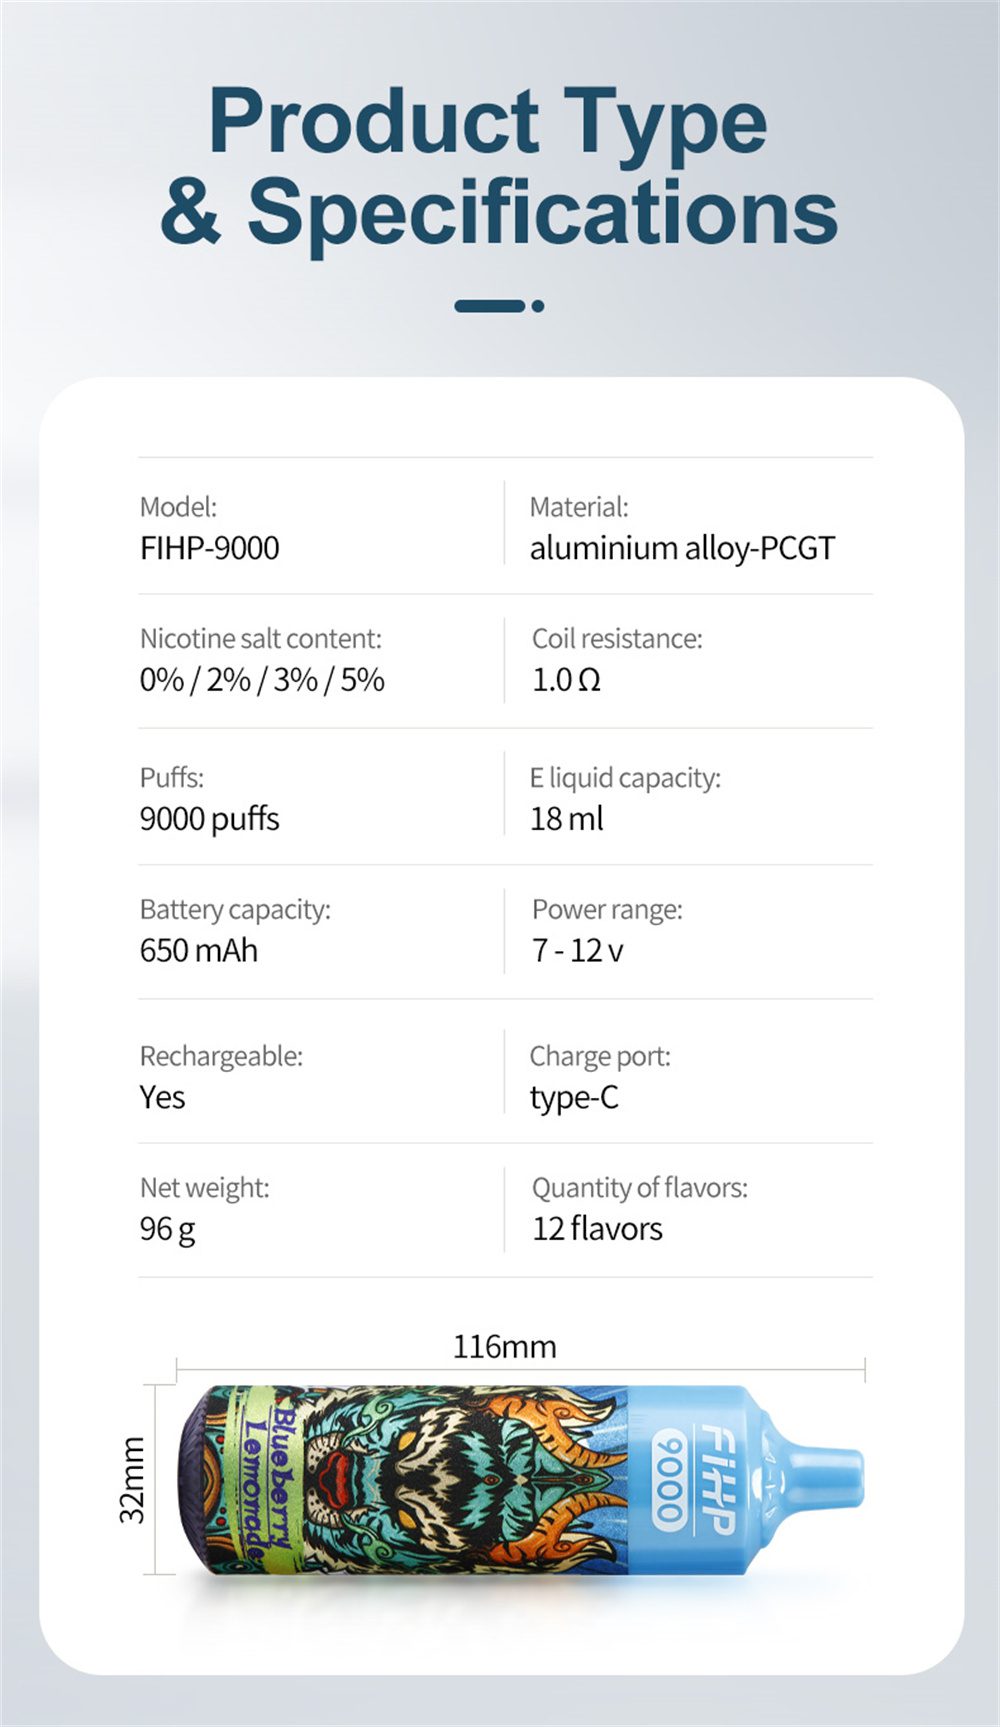
Task: Click the 32mm width dimension label
Action: [x=132, y=1479]
